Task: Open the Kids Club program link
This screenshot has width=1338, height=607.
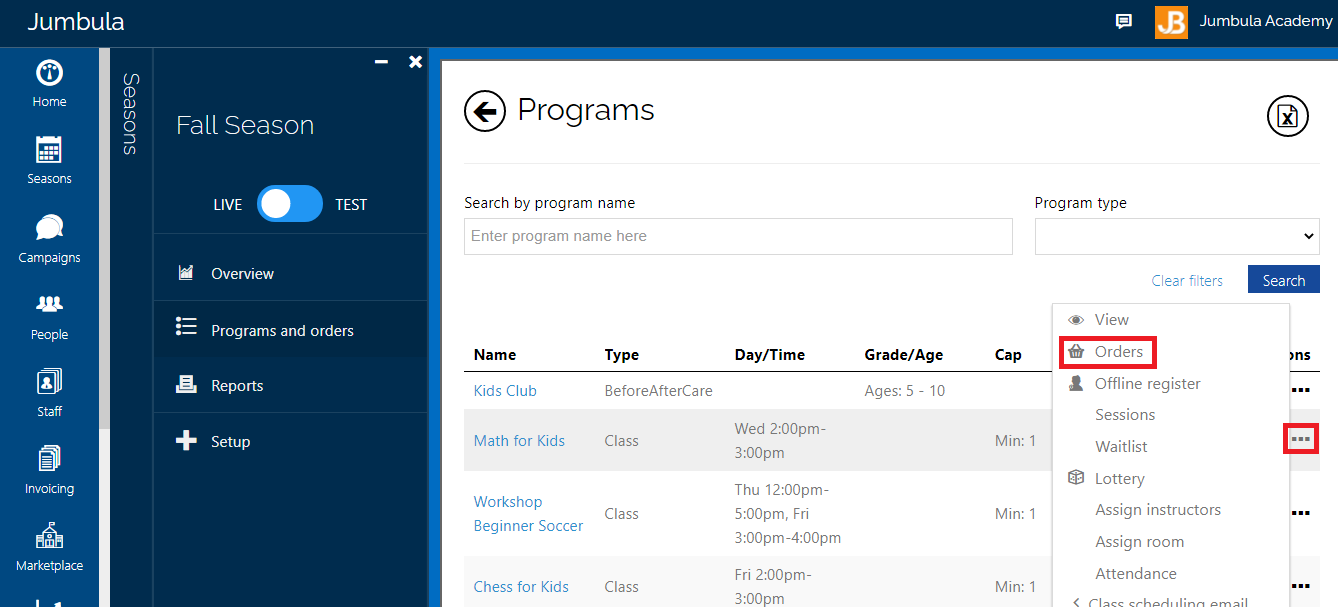Action: tap(505, 390)
